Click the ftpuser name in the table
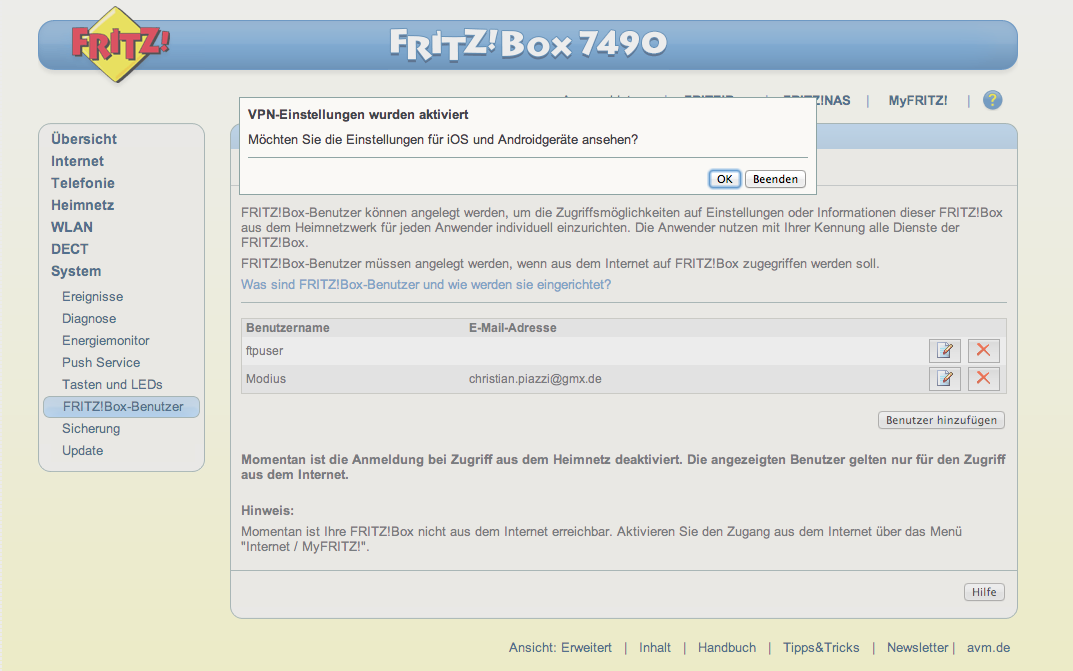This screenshot has height=671, width=1073. (264, 351)
